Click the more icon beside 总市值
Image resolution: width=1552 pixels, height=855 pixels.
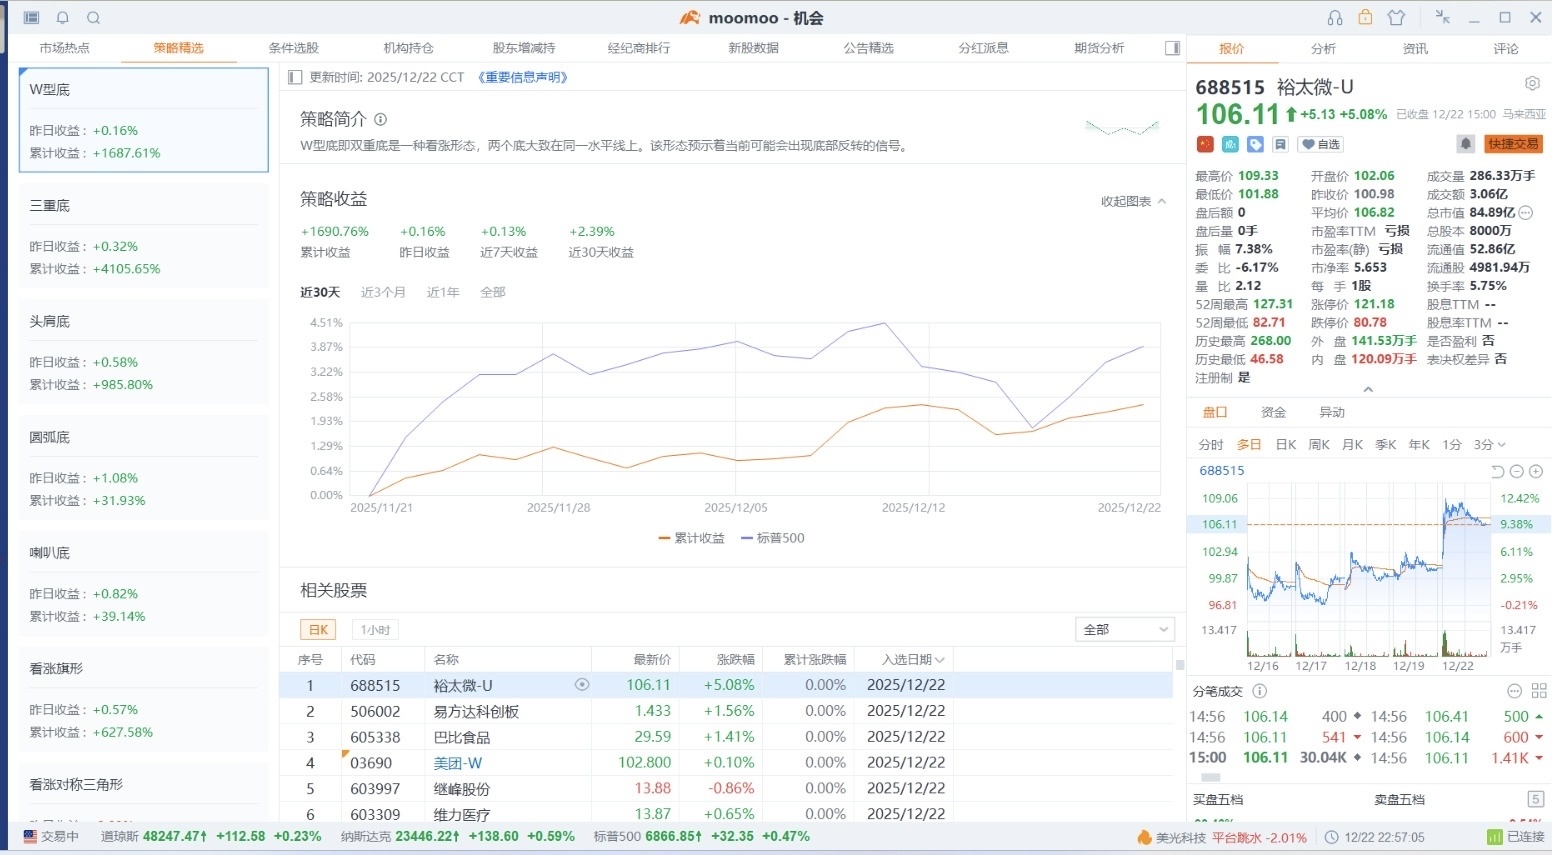(x=1526, y=212)
